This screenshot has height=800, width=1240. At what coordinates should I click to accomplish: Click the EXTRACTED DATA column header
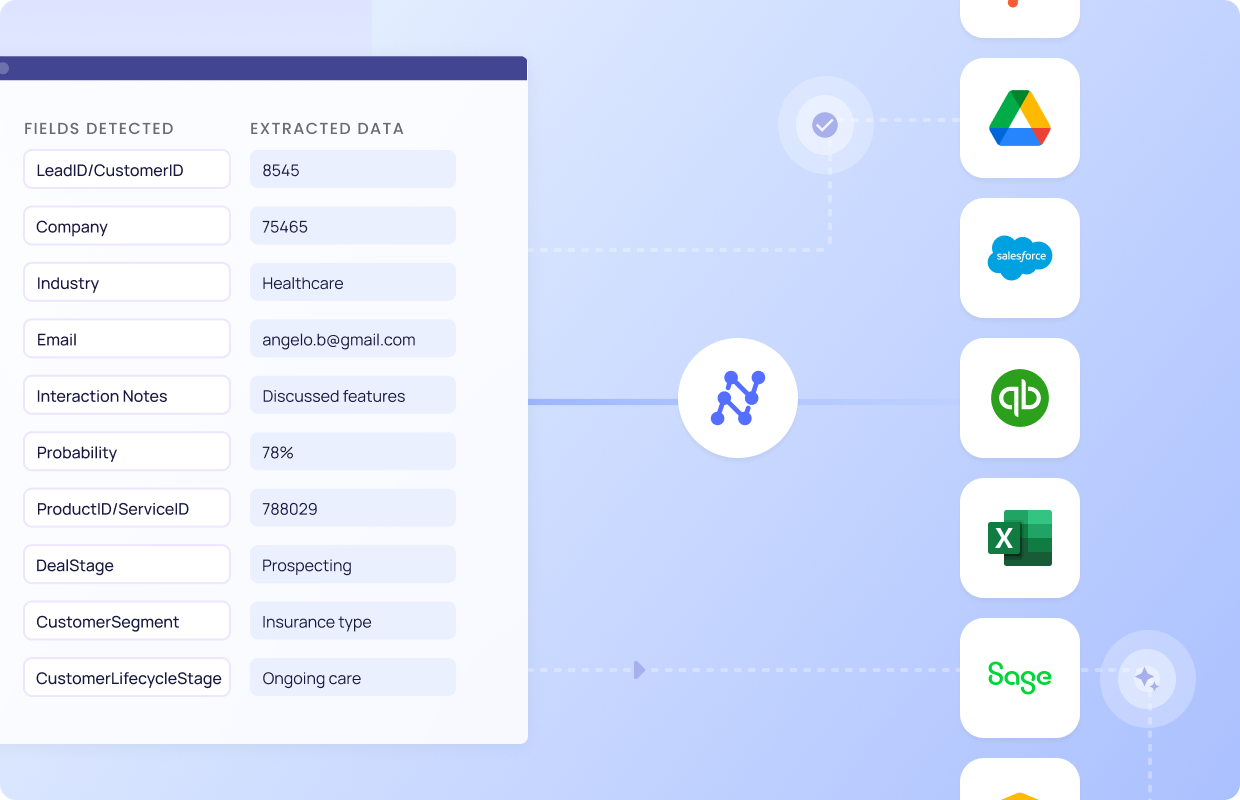tap(327, 128)
